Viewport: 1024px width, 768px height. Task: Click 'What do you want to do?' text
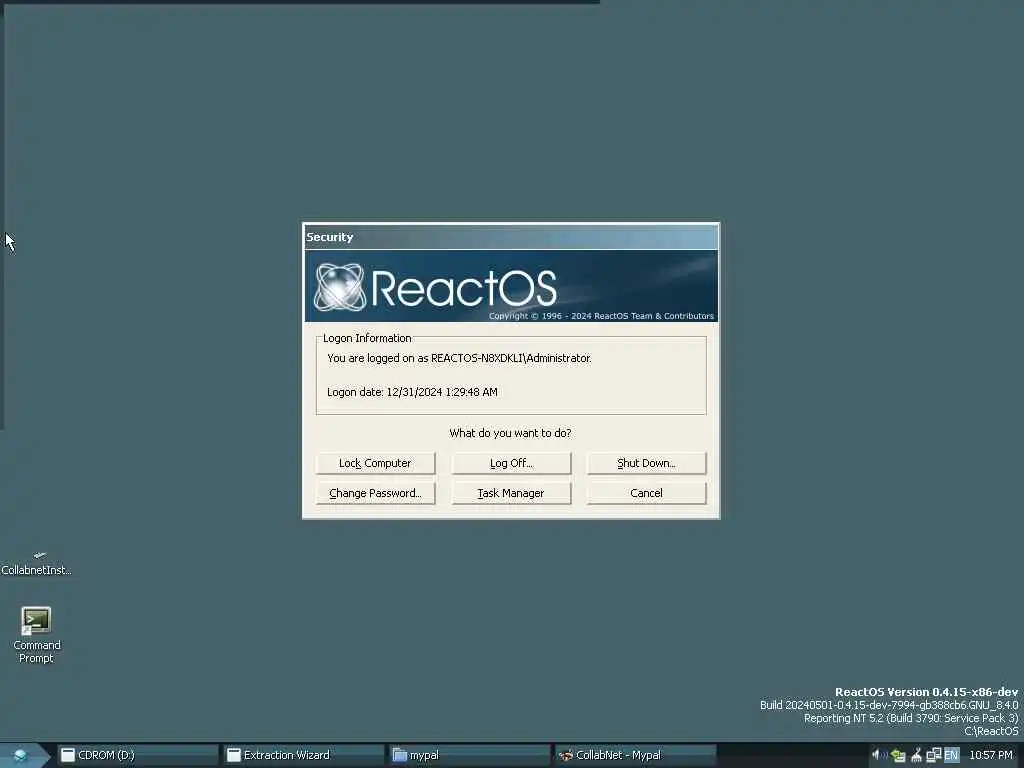point(510,433)
